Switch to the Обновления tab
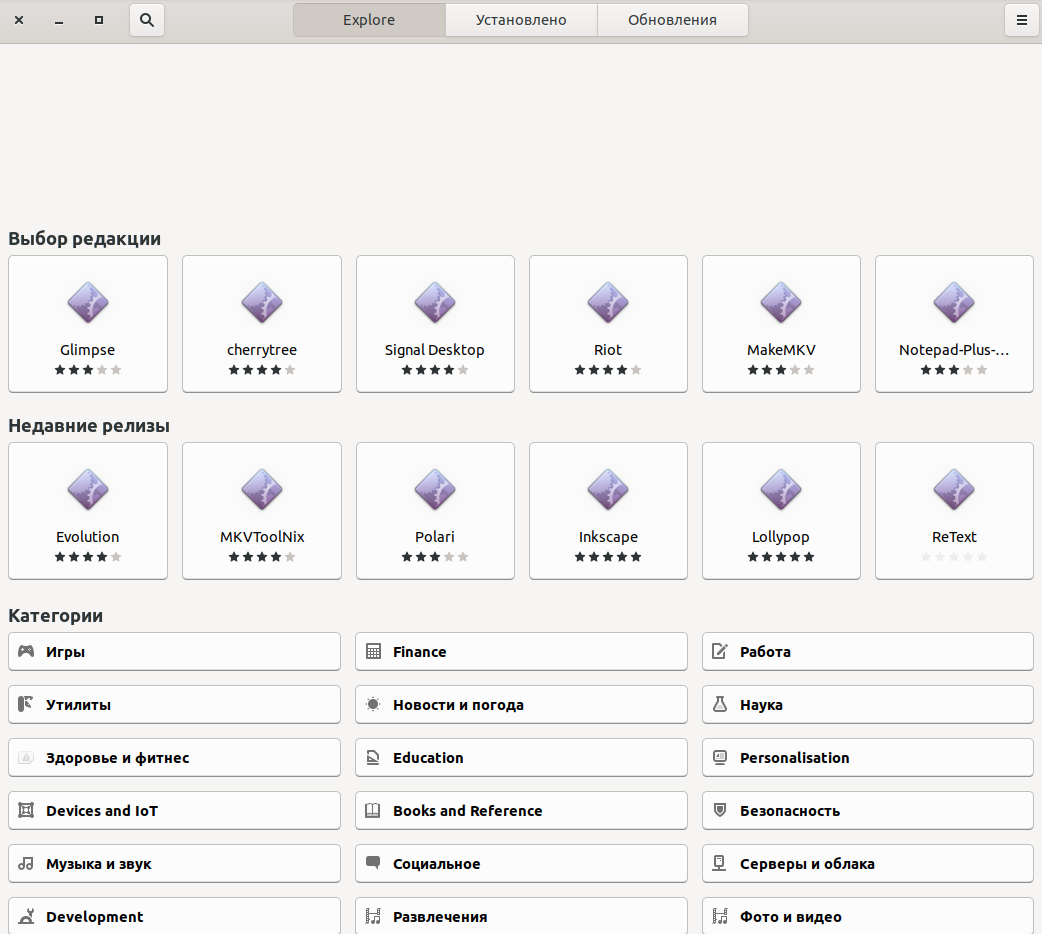Screen dimensions: 1042x934 coord(672,20)
